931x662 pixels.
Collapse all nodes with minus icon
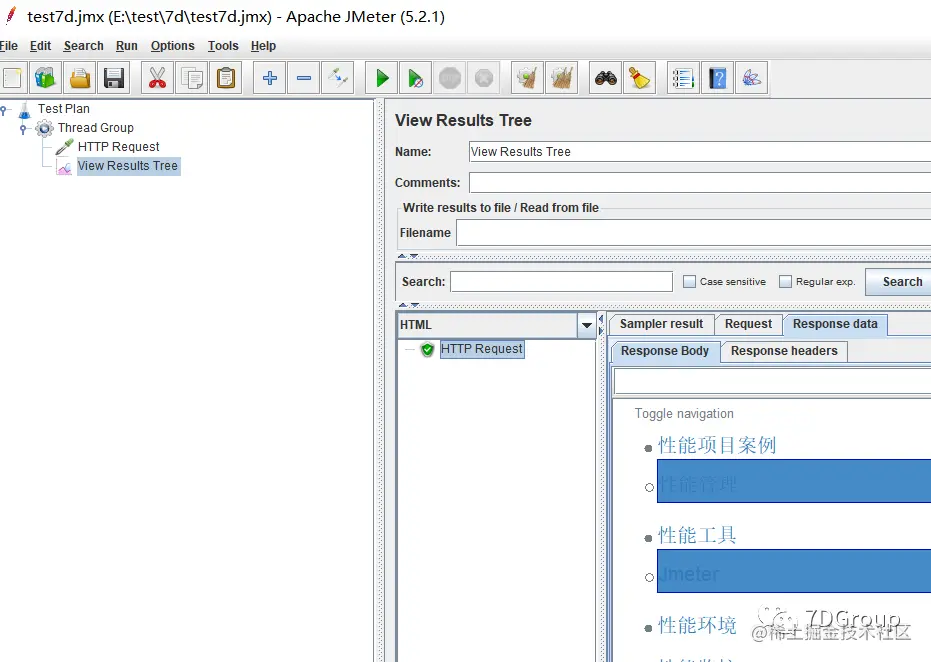click(304, 78)
